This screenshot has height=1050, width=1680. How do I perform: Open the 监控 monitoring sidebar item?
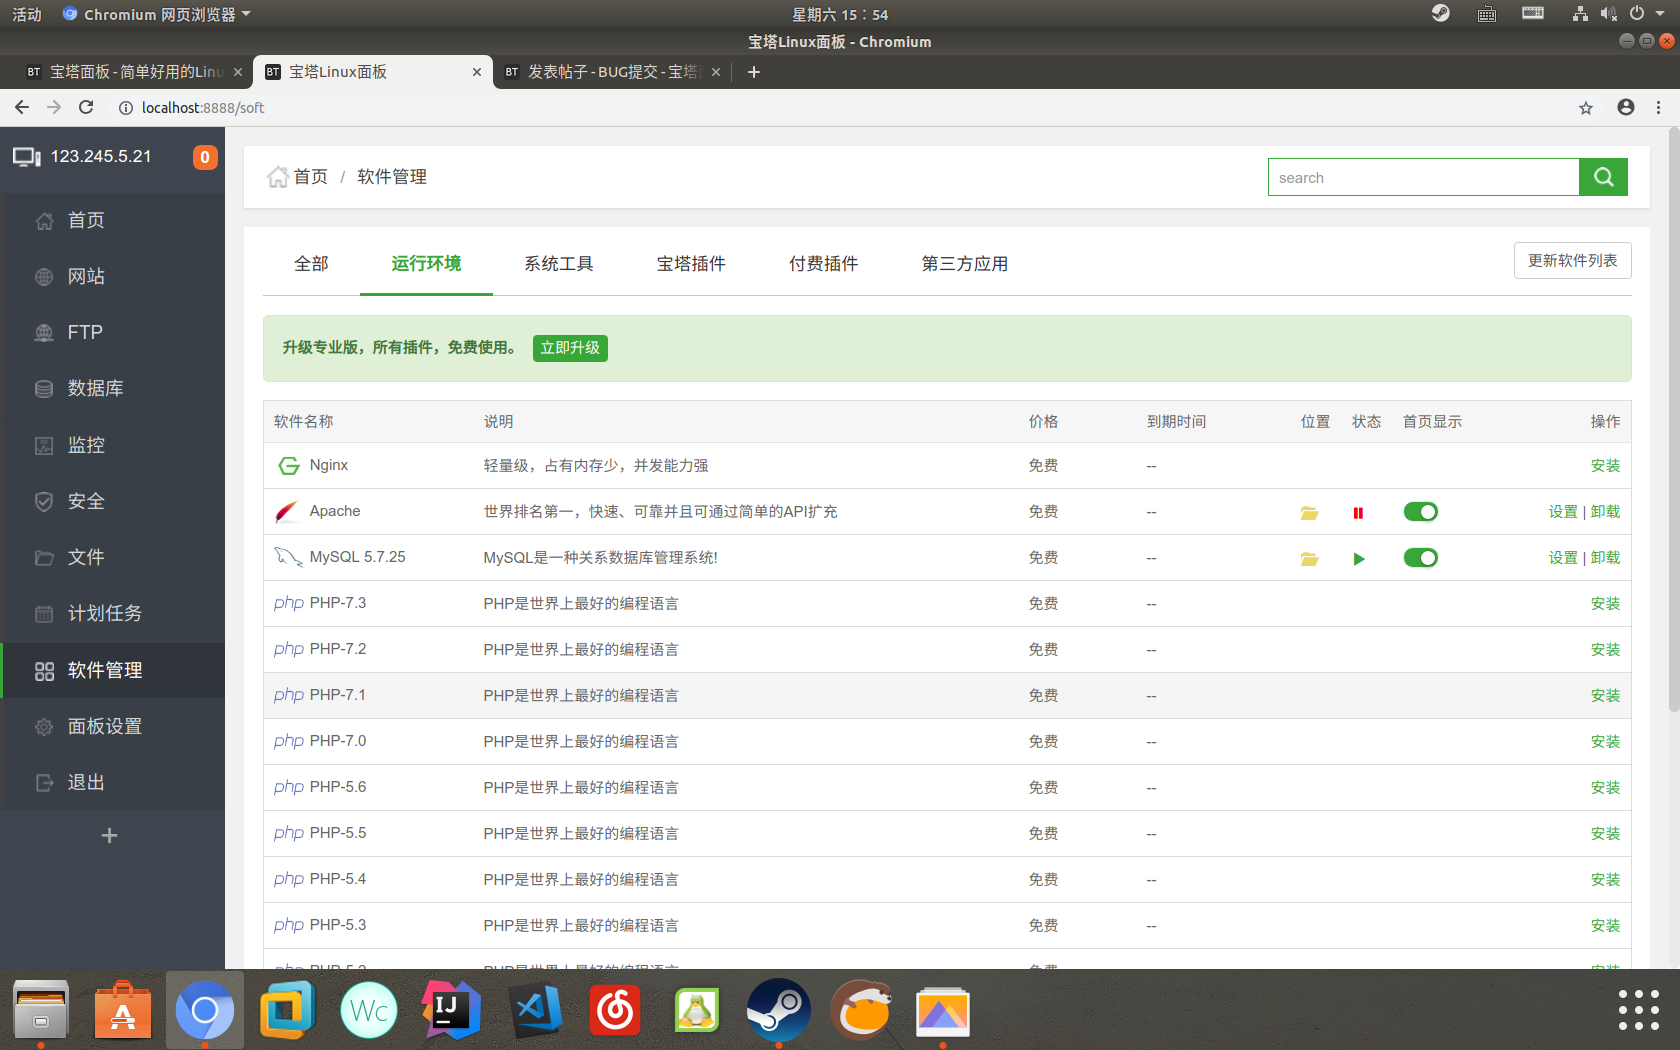pyautogui.click(x=112, y=445)
